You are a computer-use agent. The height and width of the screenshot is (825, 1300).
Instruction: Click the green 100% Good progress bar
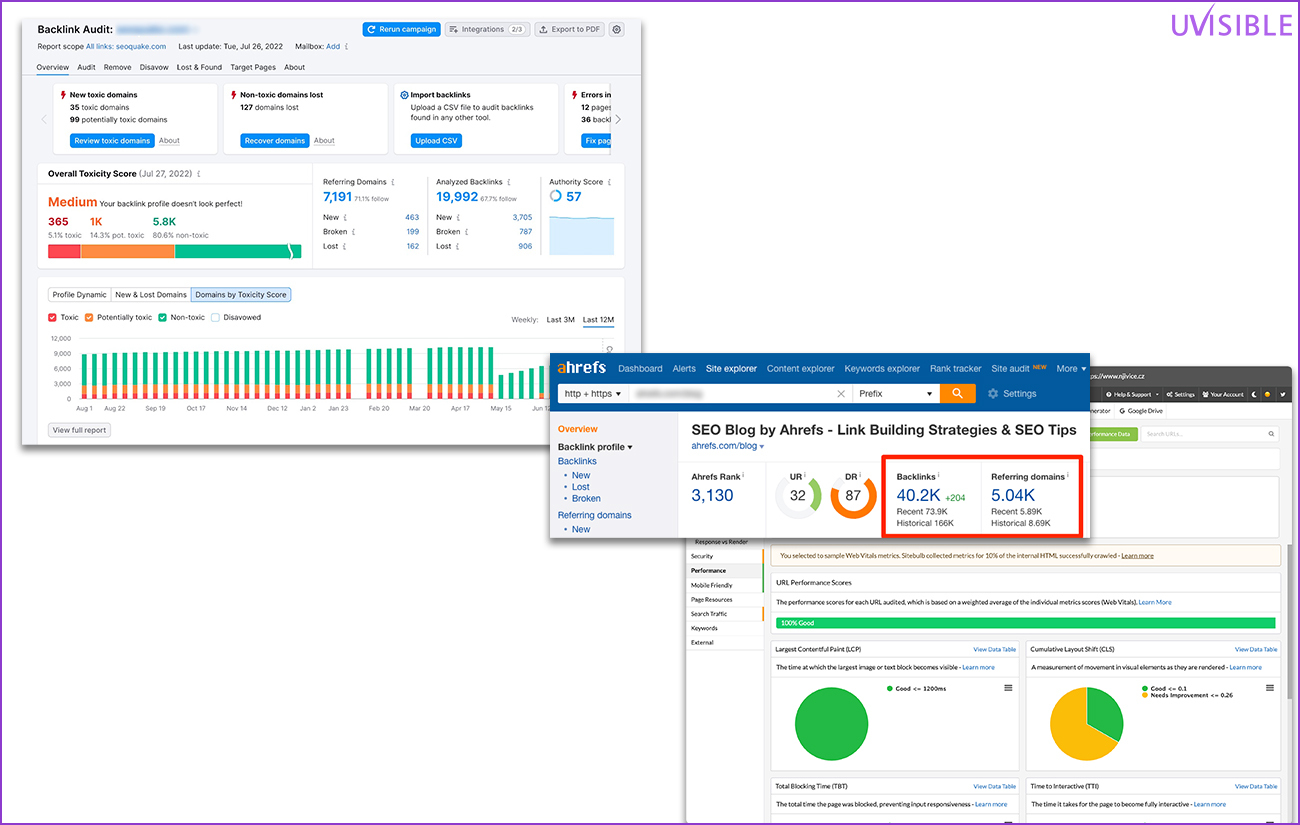click(x=1026, y=623)
